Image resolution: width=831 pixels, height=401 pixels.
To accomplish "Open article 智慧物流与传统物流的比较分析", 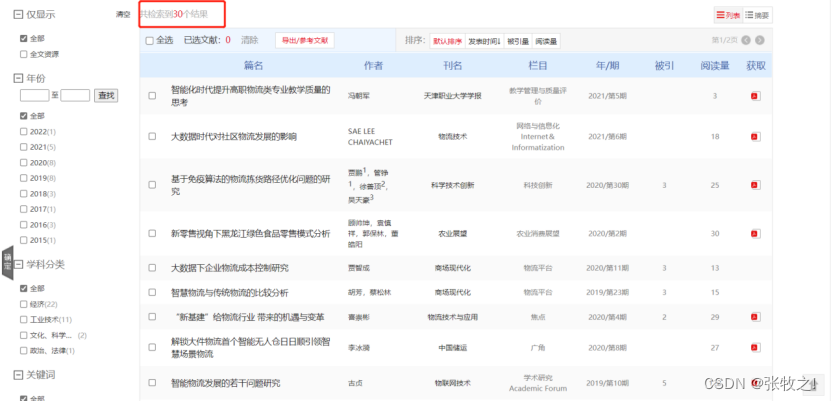I will coord(229,292).
